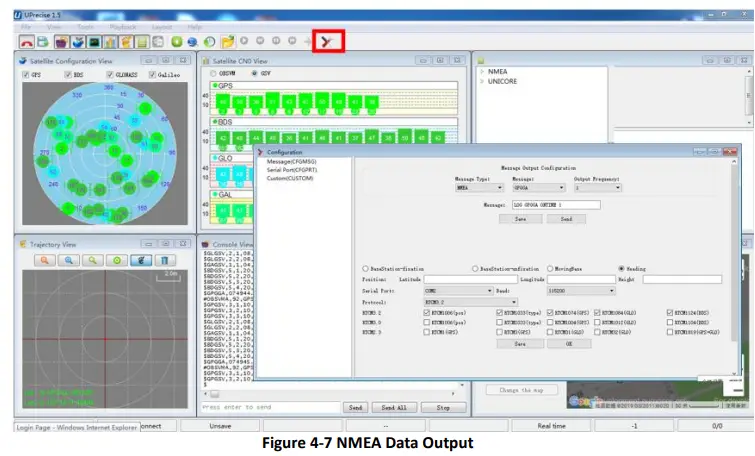Select the GSV radio button
The image size is (755, 456).
click(x=254, y=74)
